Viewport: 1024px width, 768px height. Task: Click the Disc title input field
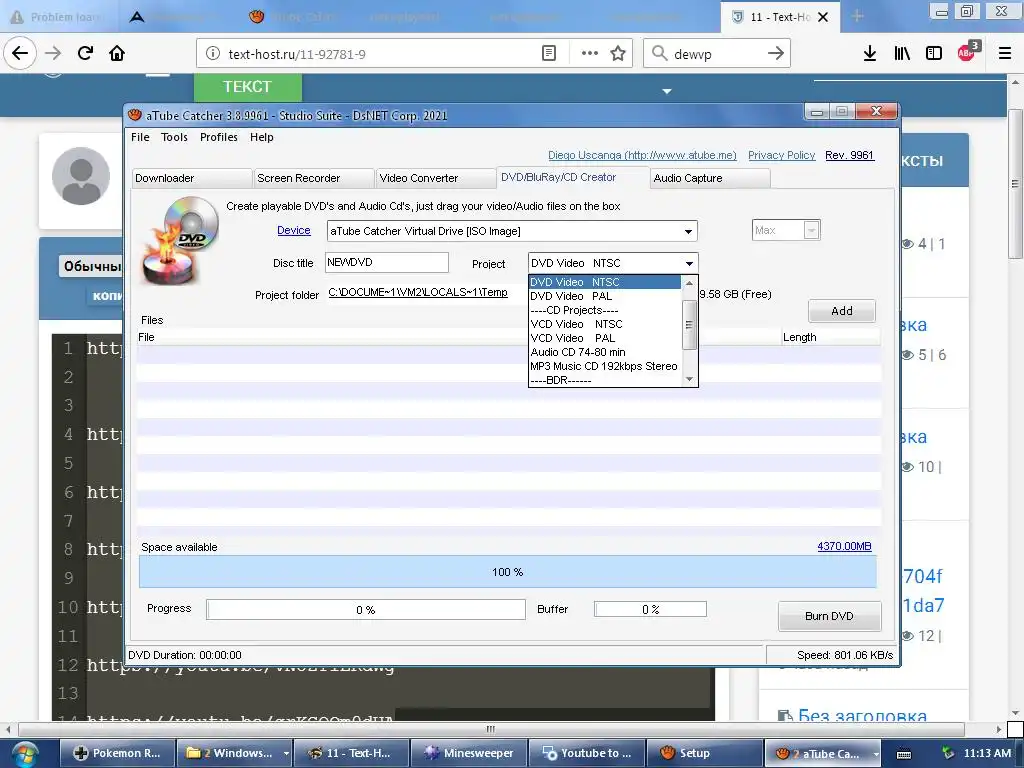pos(387,263)
